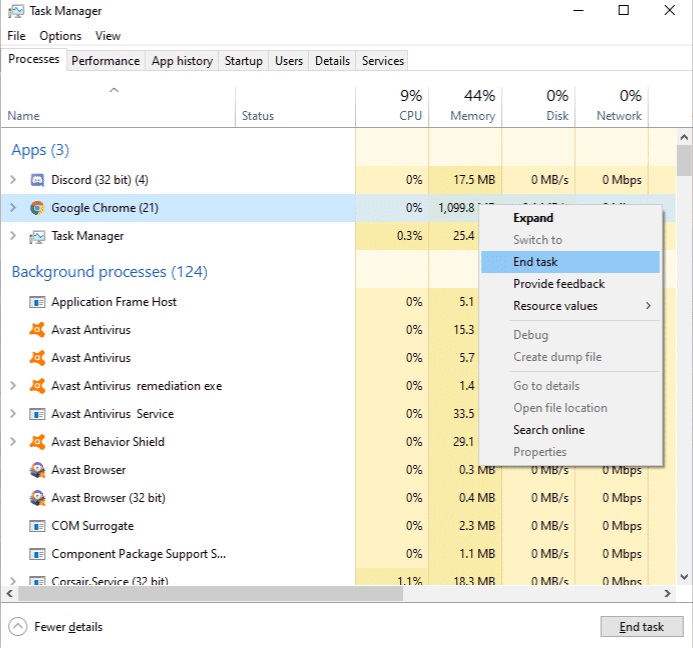
Task: Select the COM Surrogate process name
Action: 92,526
